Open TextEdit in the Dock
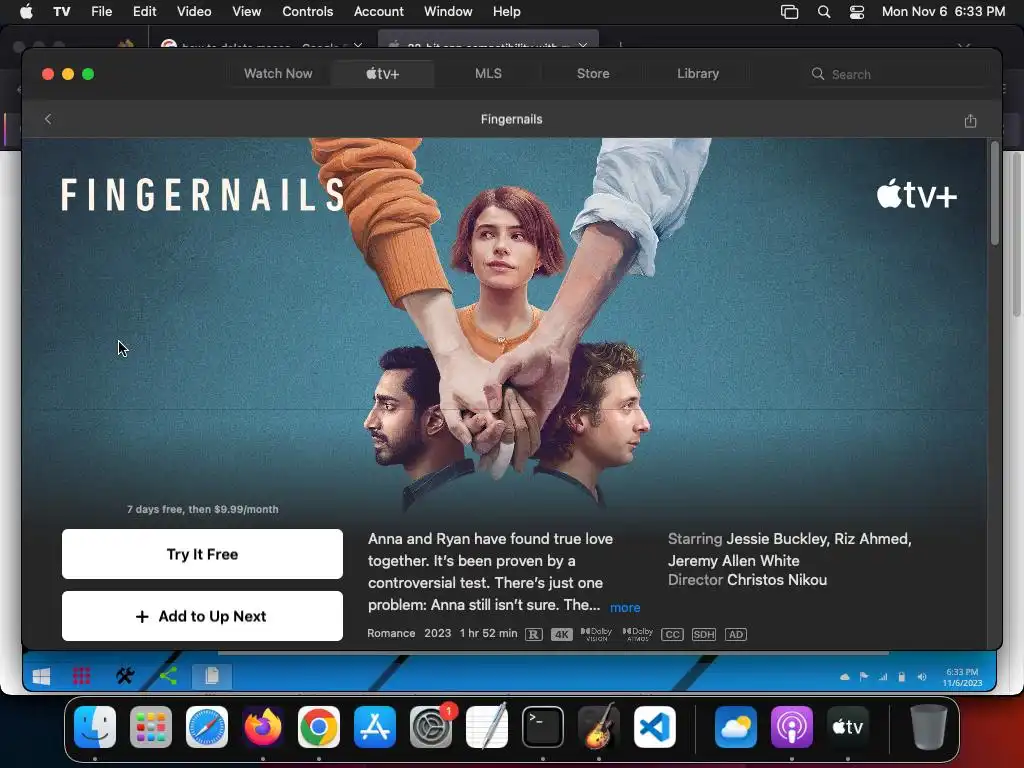This screenshot has height=768, width=1024. (487, 727)
